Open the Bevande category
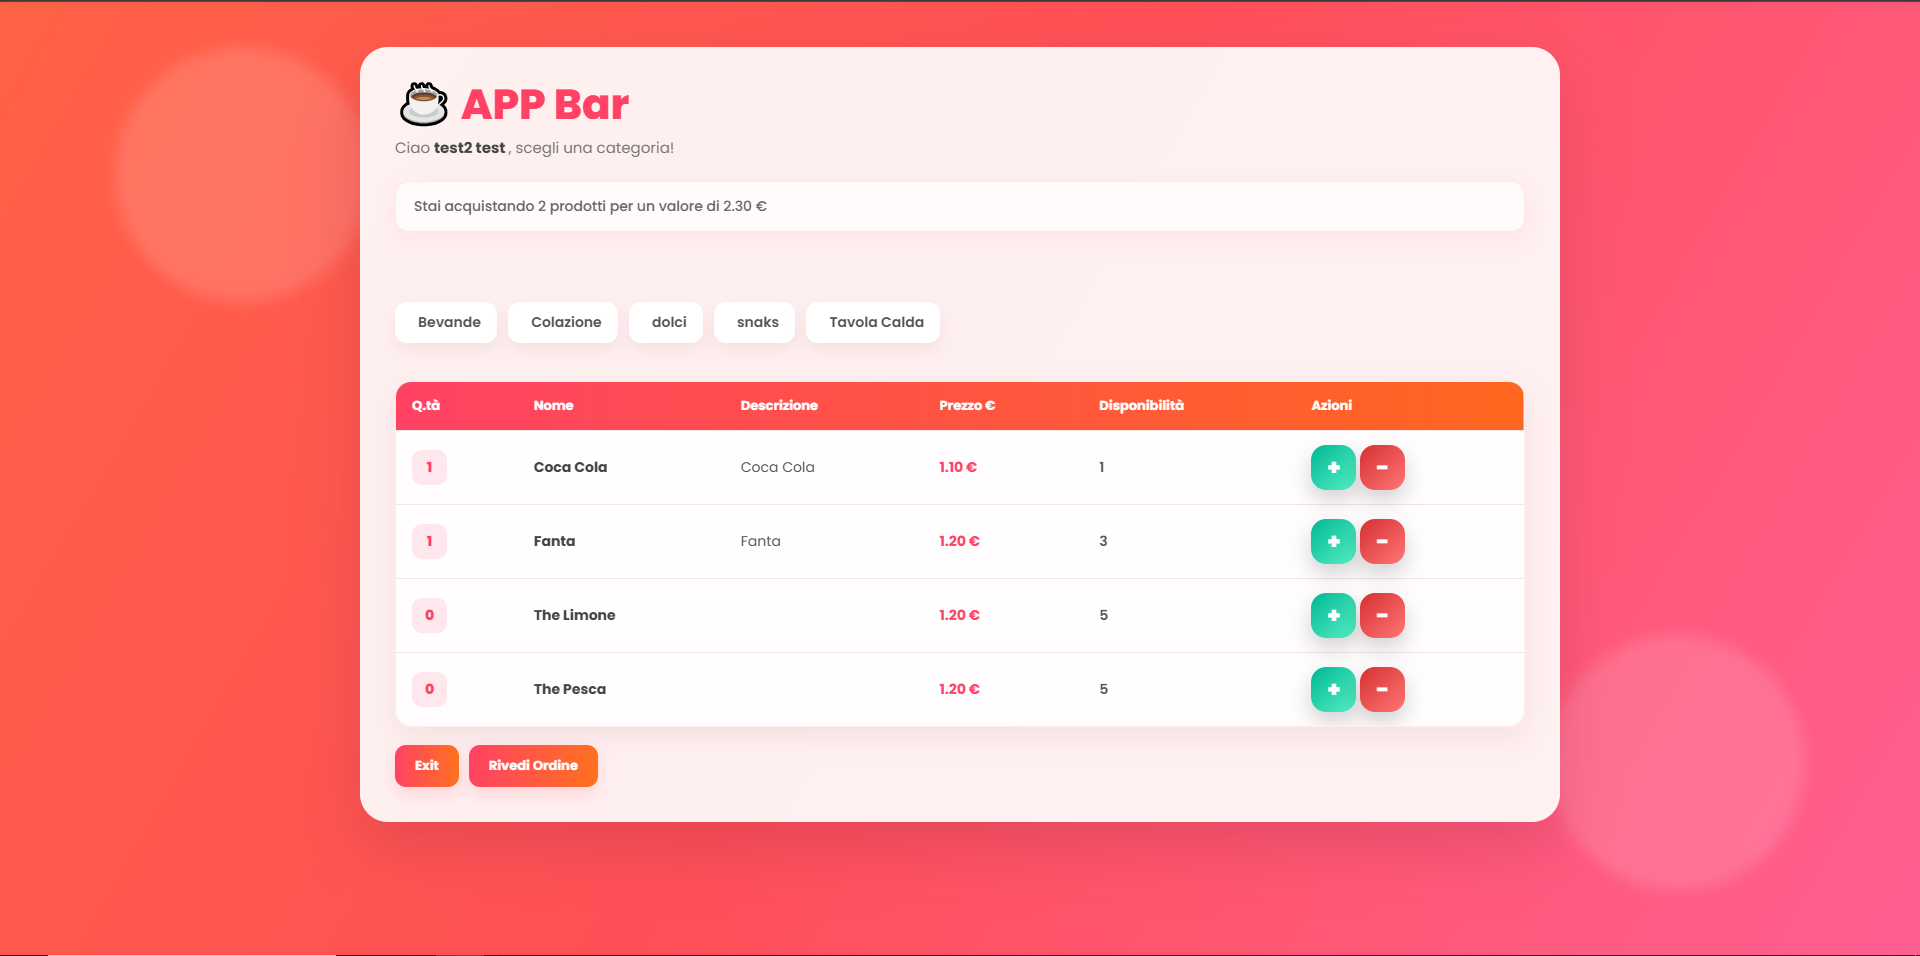 [446, 322]
